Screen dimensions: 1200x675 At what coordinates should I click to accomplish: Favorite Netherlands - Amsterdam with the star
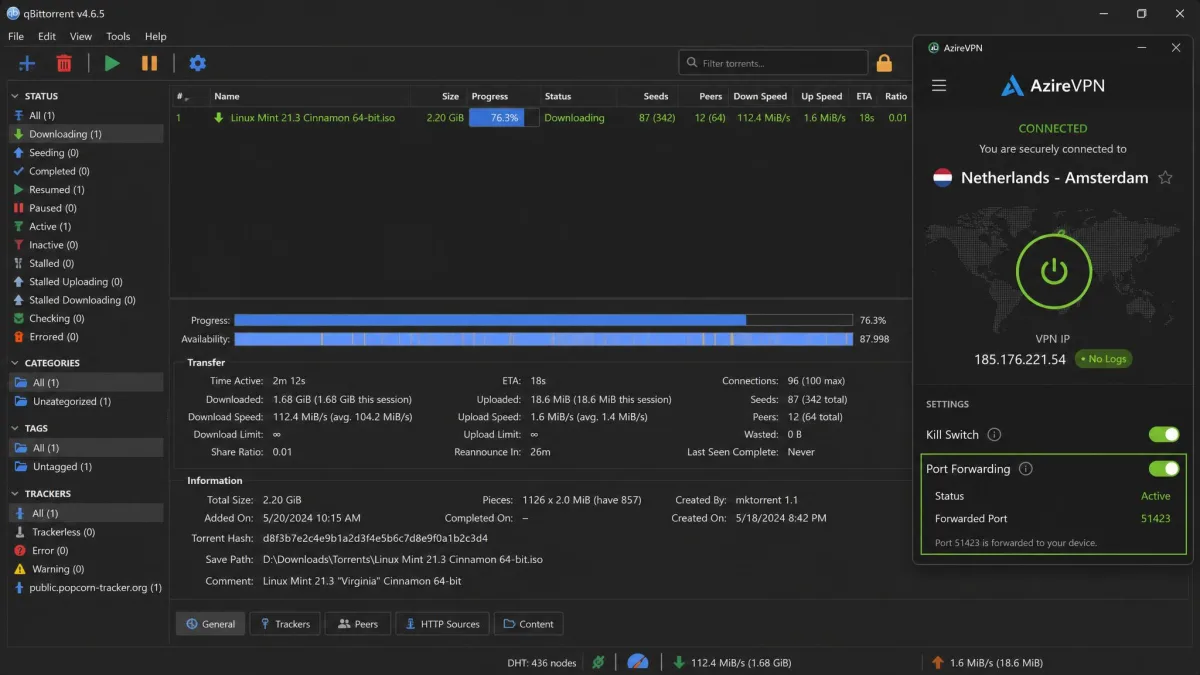(x=1165, y=178)
